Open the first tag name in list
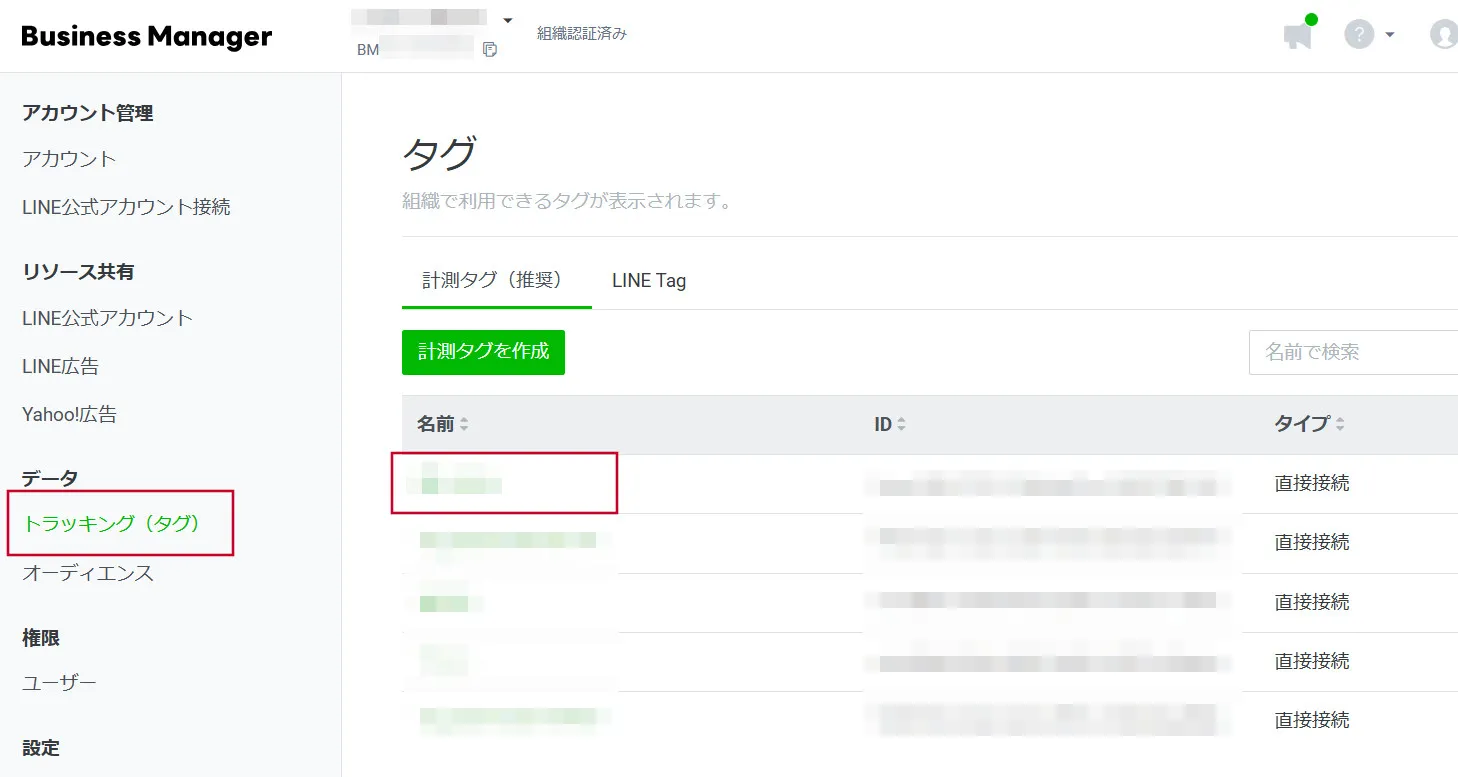Viewport: 1458px width, 777px height. [x=461, y=485]
